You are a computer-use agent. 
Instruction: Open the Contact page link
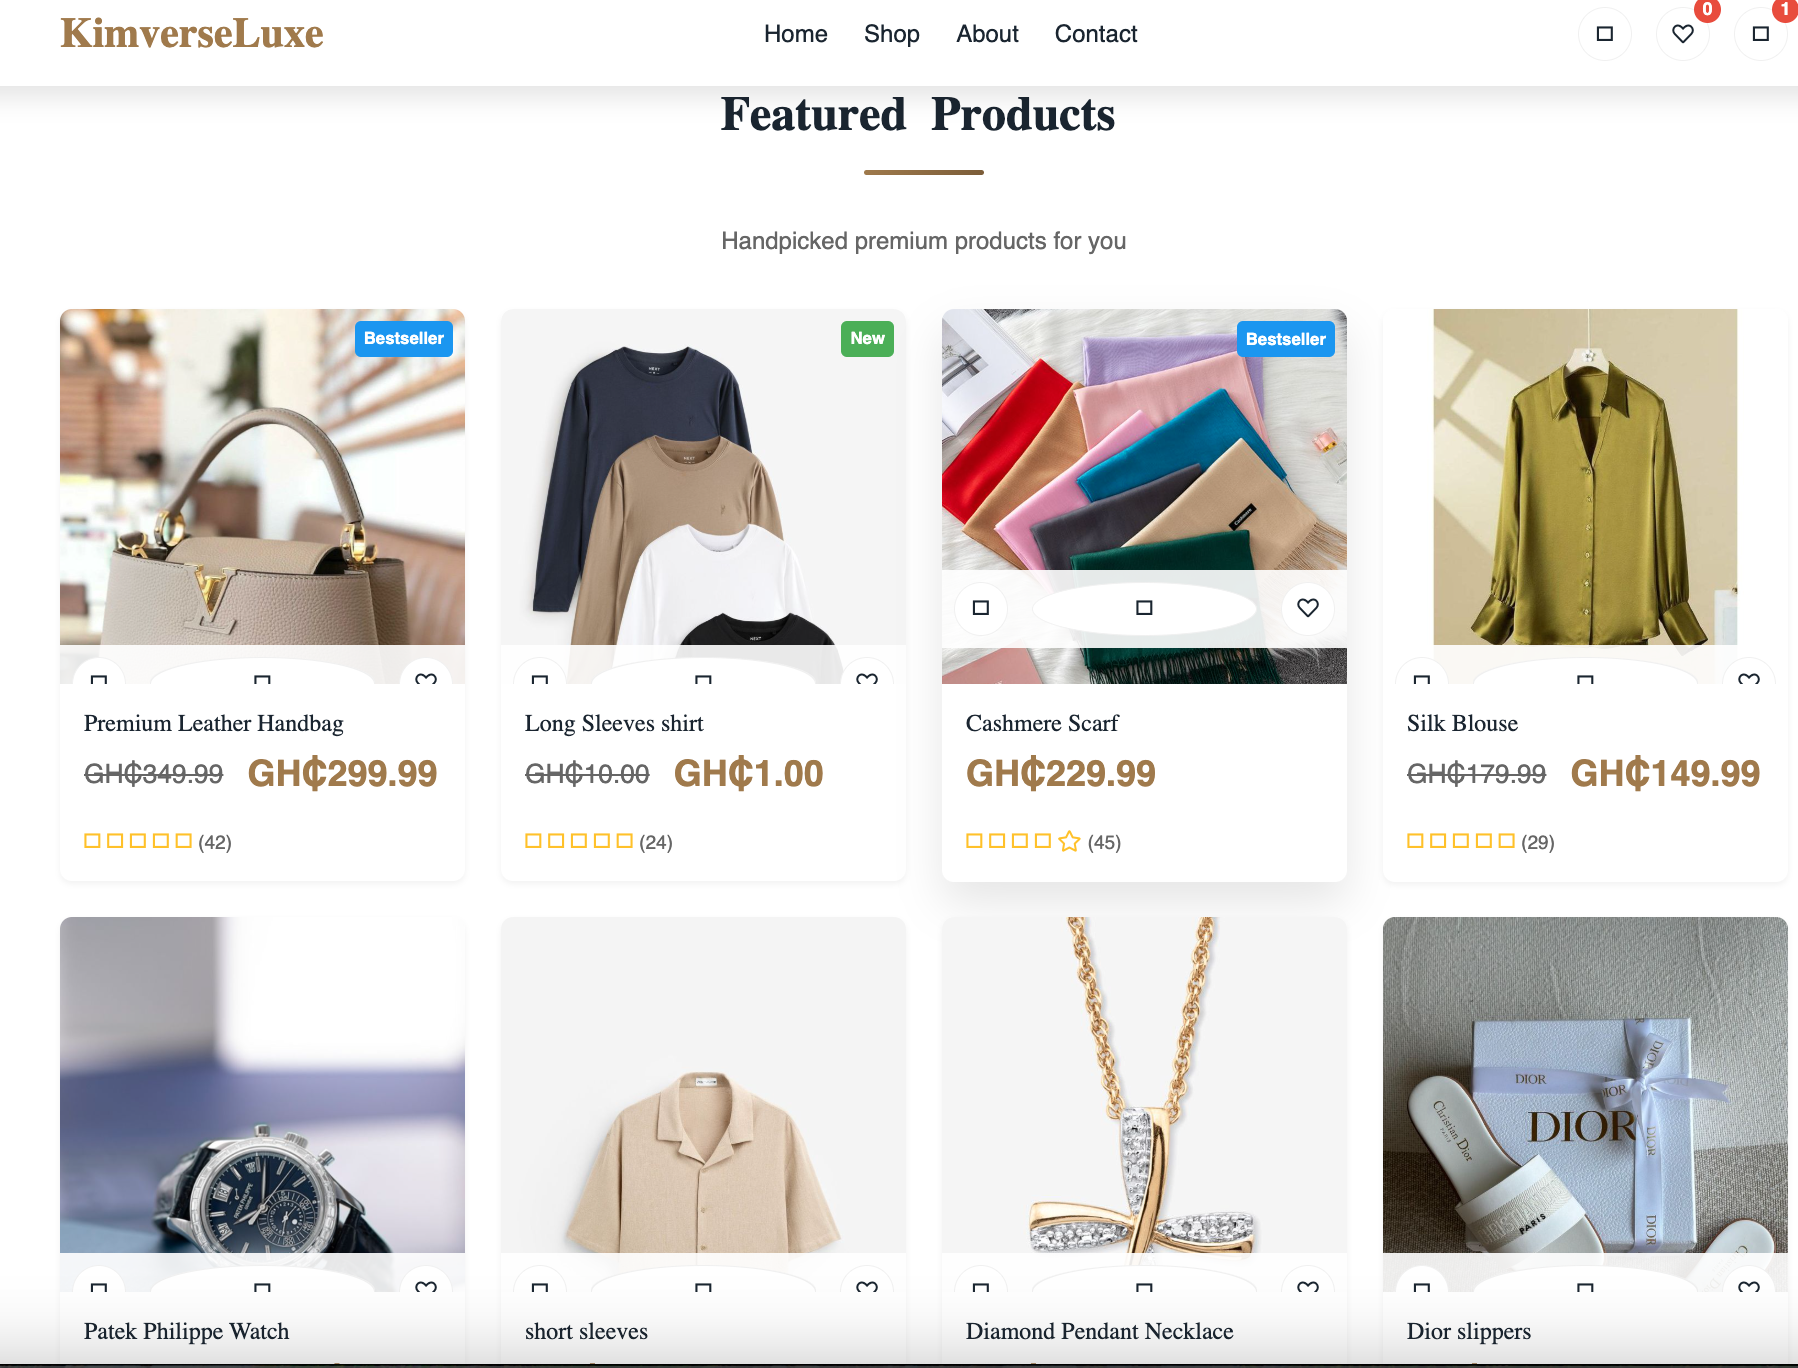click(1096, 34)
